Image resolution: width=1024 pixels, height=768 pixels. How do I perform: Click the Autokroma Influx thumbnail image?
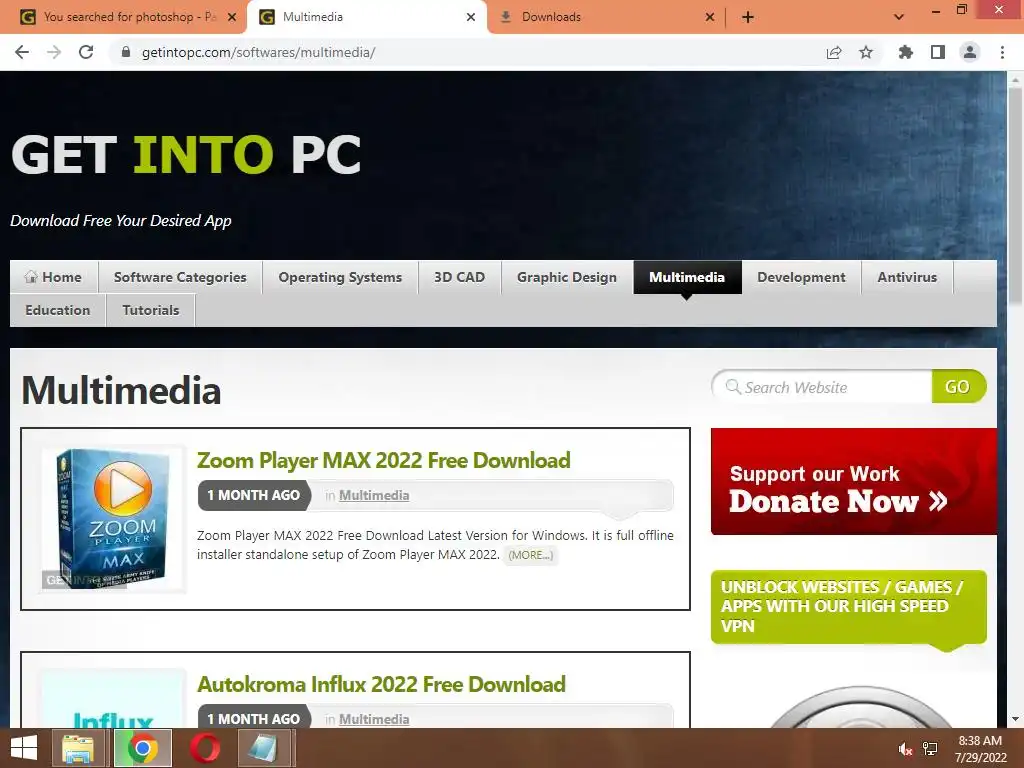114,699
